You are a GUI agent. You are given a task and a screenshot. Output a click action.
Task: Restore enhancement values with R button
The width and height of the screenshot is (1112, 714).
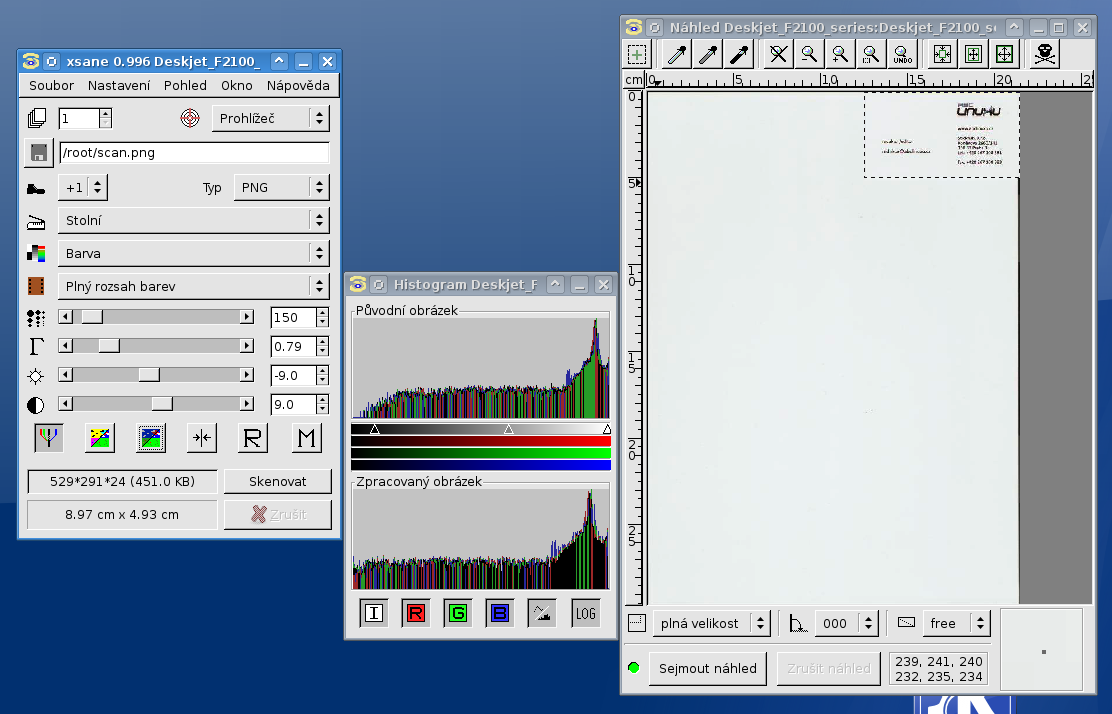click(x=252, y=438)
